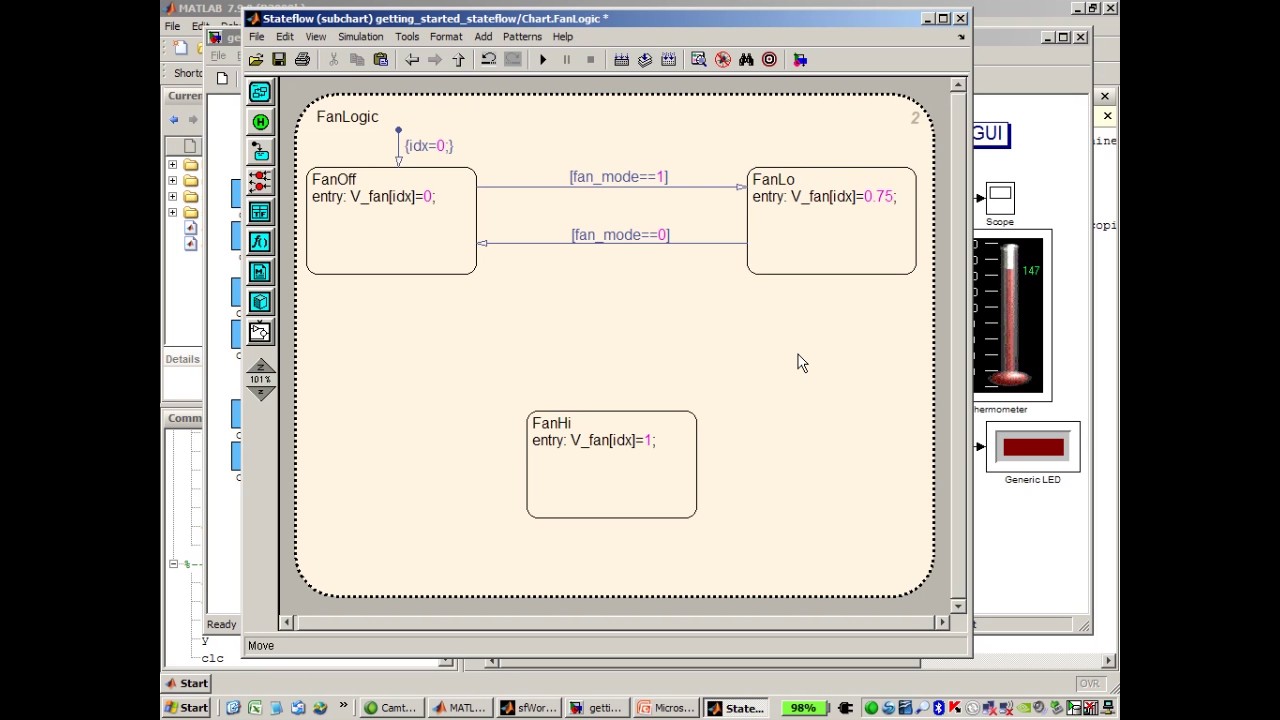Navigate forward with the right arrow icon

[x=435, y=60]
